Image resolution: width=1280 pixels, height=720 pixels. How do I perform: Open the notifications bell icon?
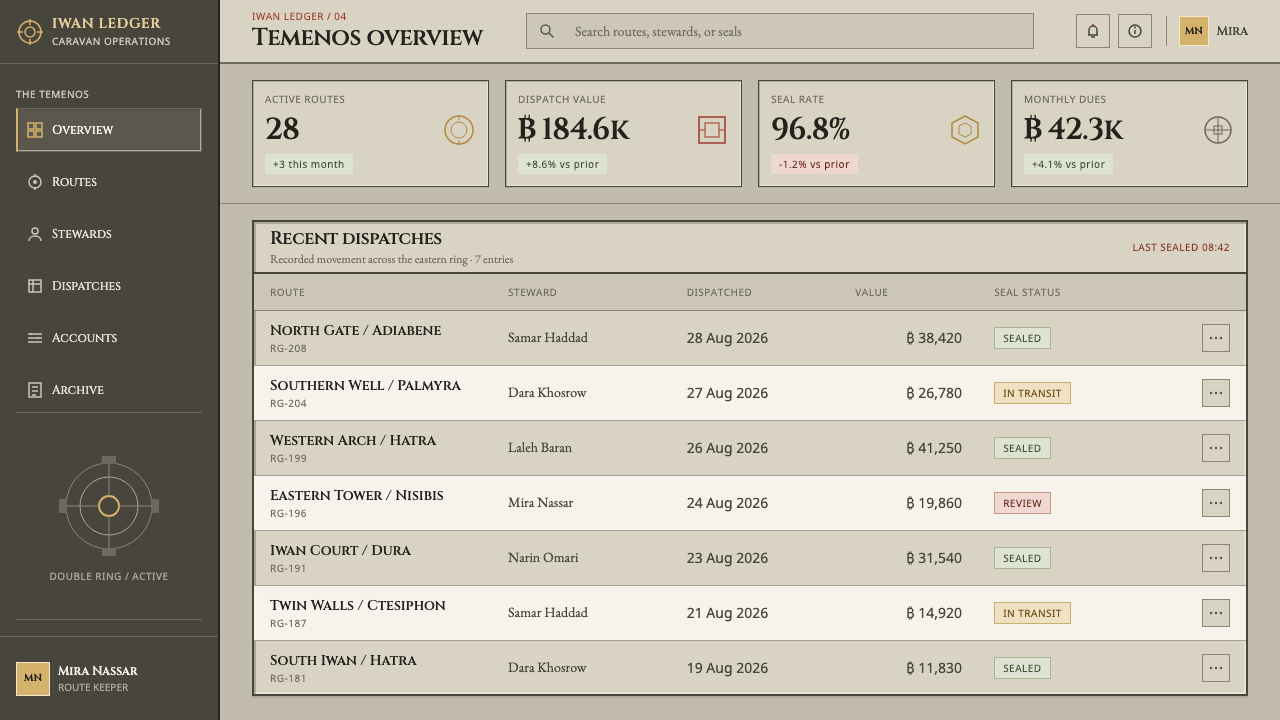point(1093,31)
